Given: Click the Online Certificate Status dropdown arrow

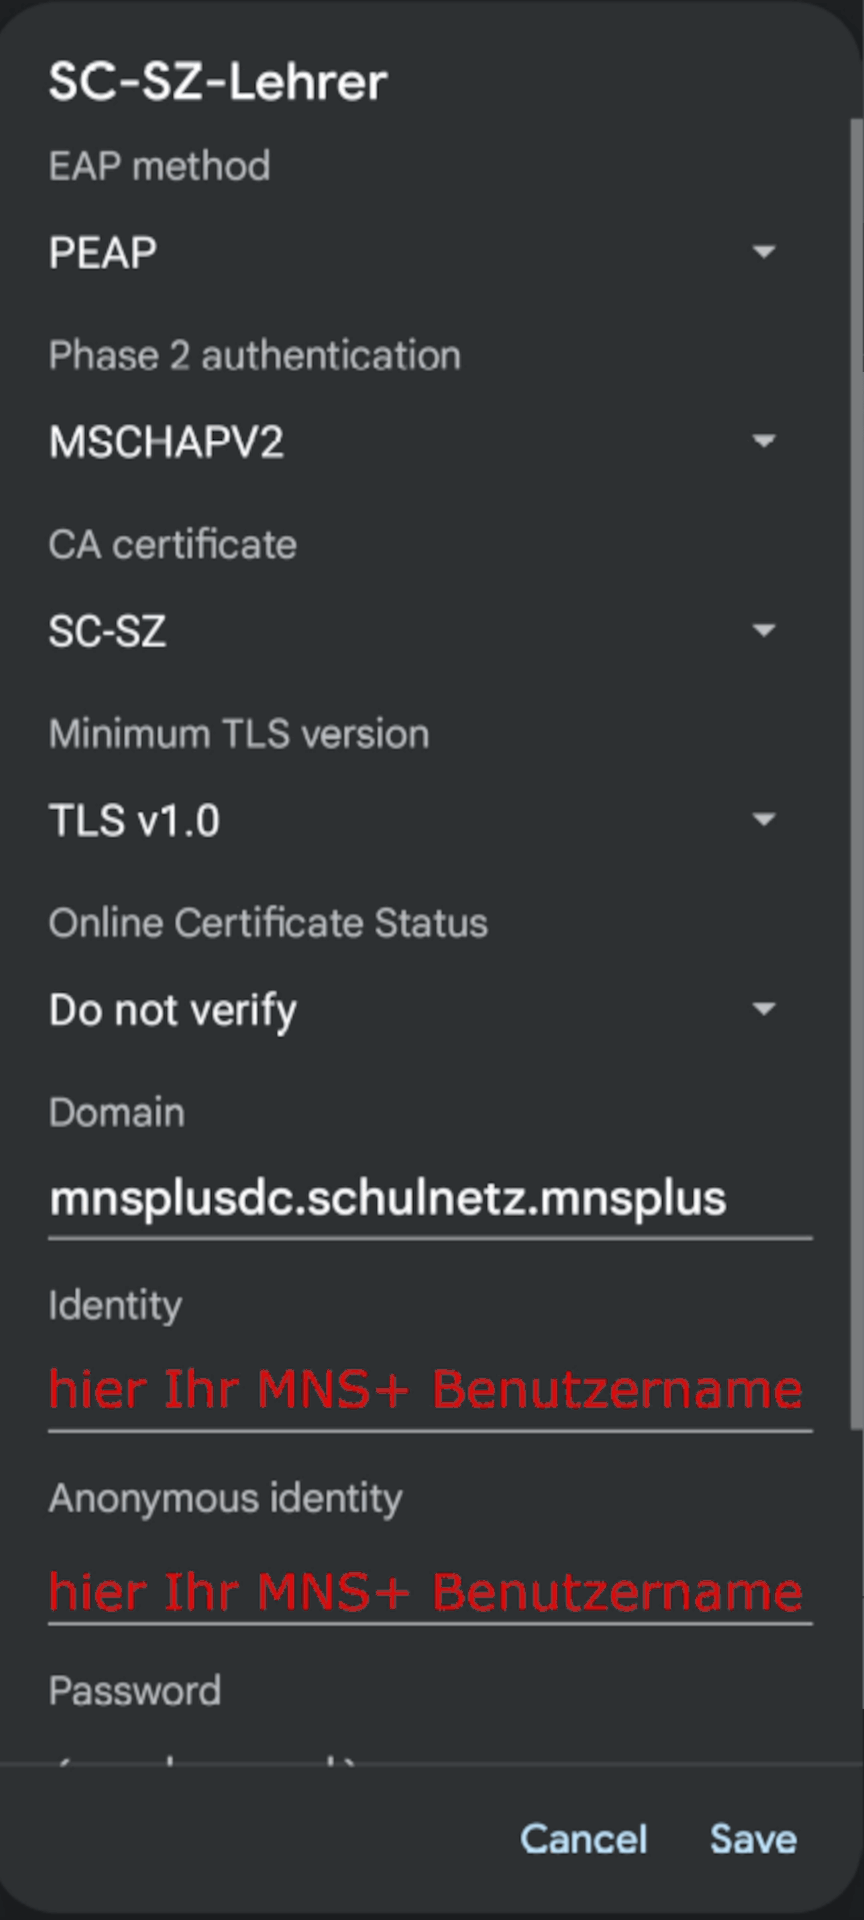Looking at the screenshot, I should (x=763, y=1009).
